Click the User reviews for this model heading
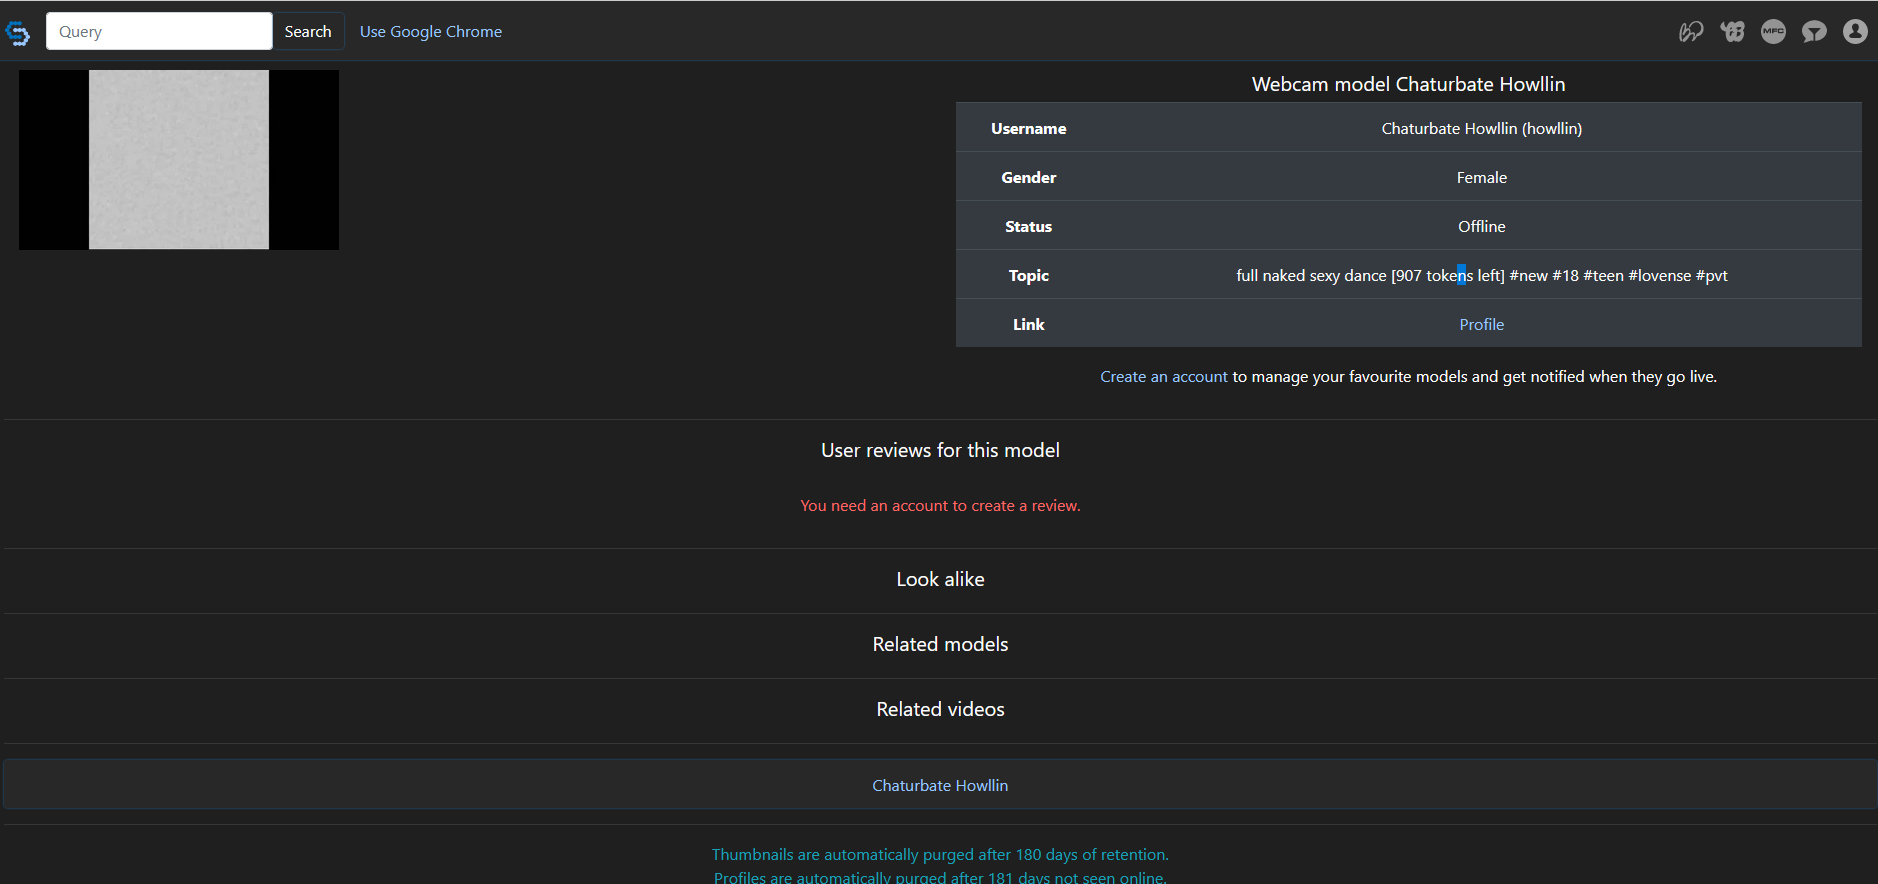This screenshot has height=884, width=1878. pos(940,450)
